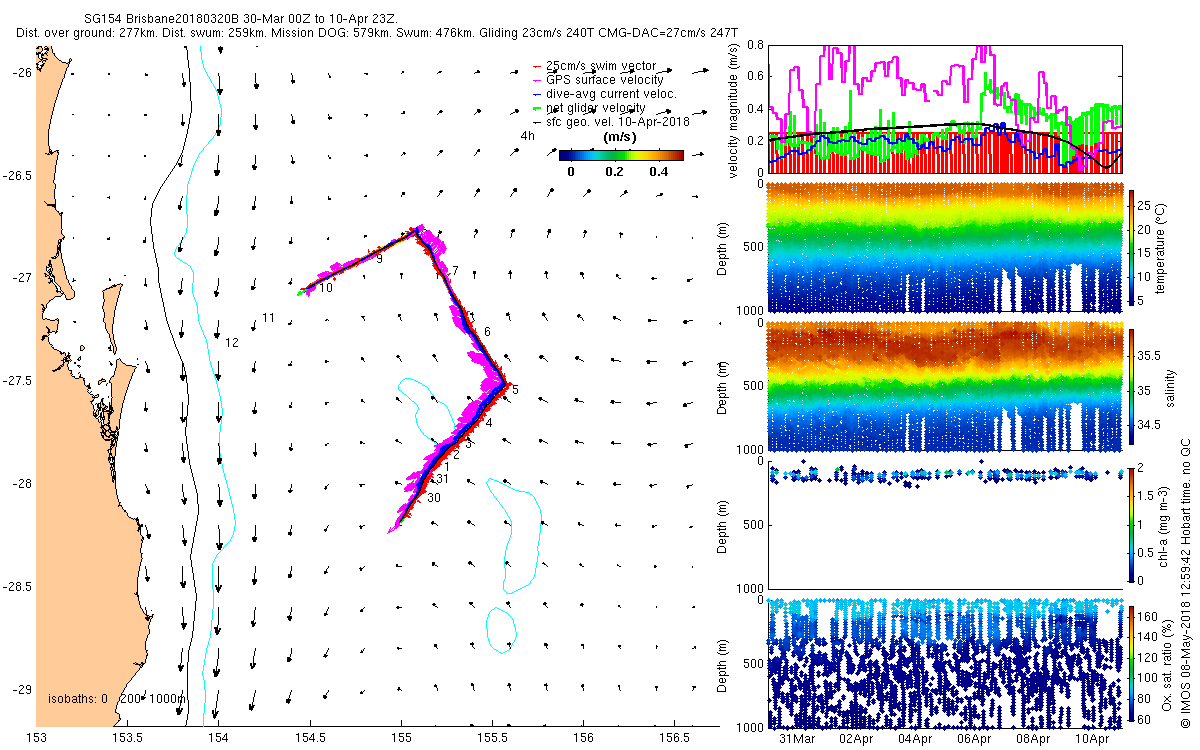Click day marker "9" on glider track
This screenshot has width=1200, height=750.
[x=380, y=259]
